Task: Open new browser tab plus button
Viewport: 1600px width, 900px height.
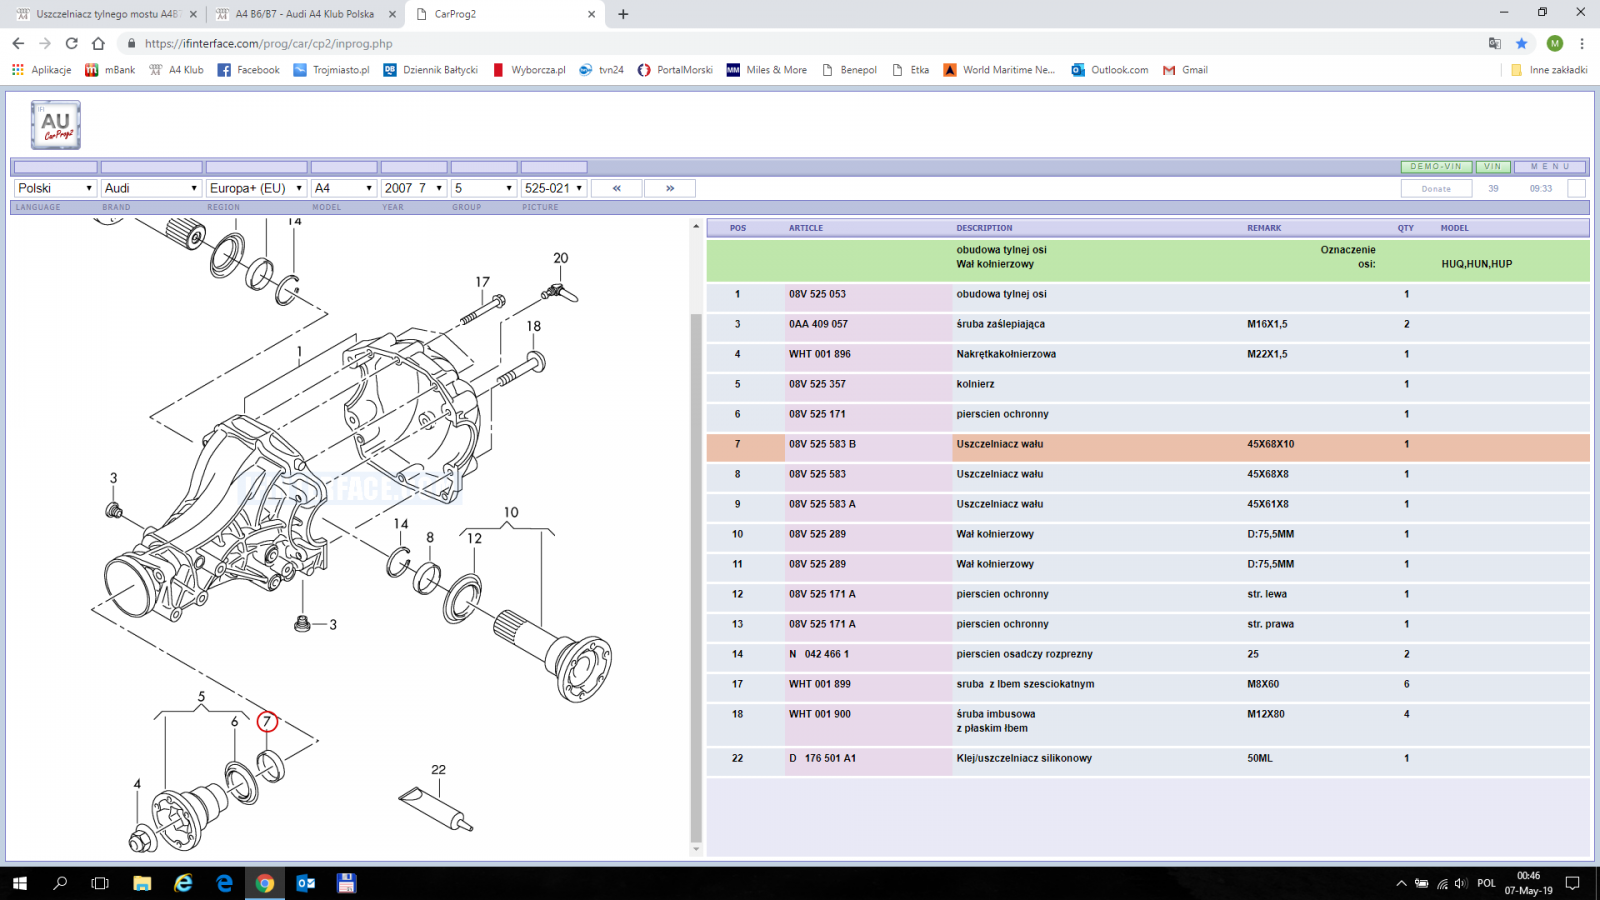Action: point(623,14)
